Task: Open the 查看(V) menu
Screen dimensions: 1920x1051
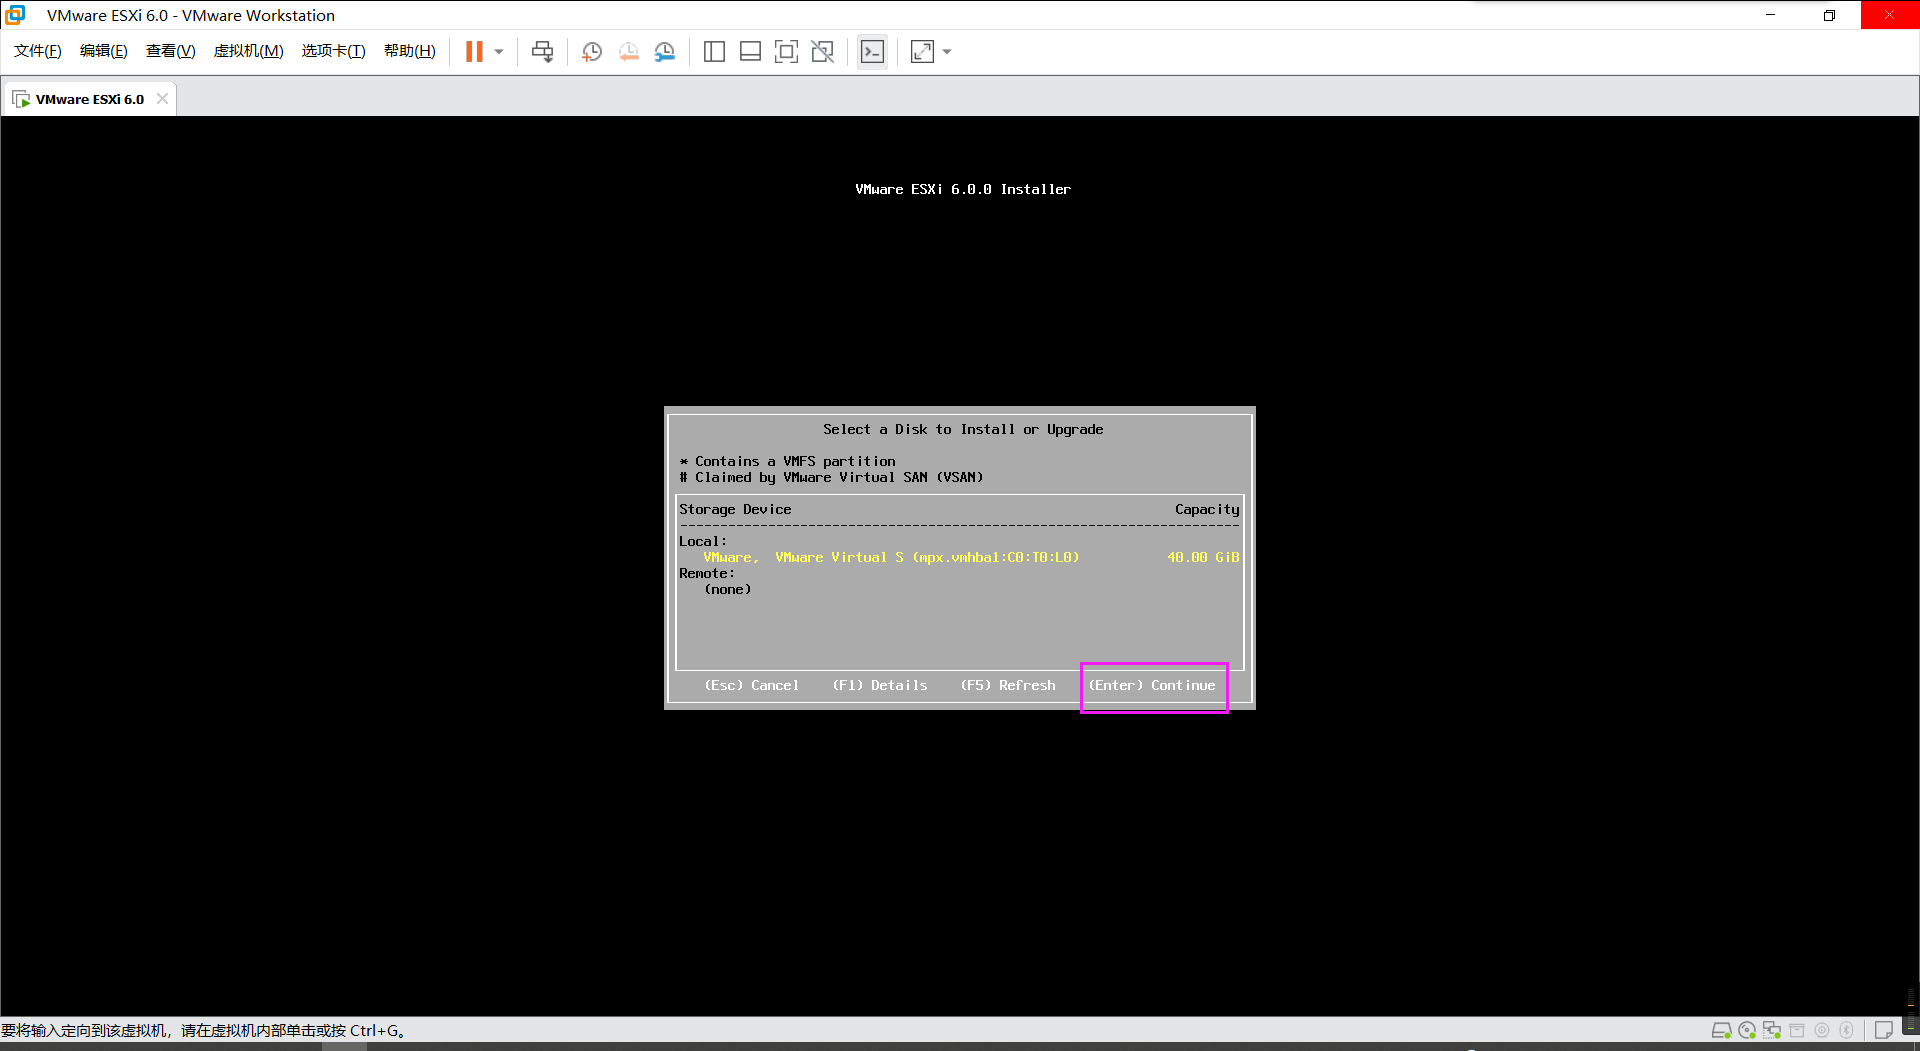Action: click(170, 51)
